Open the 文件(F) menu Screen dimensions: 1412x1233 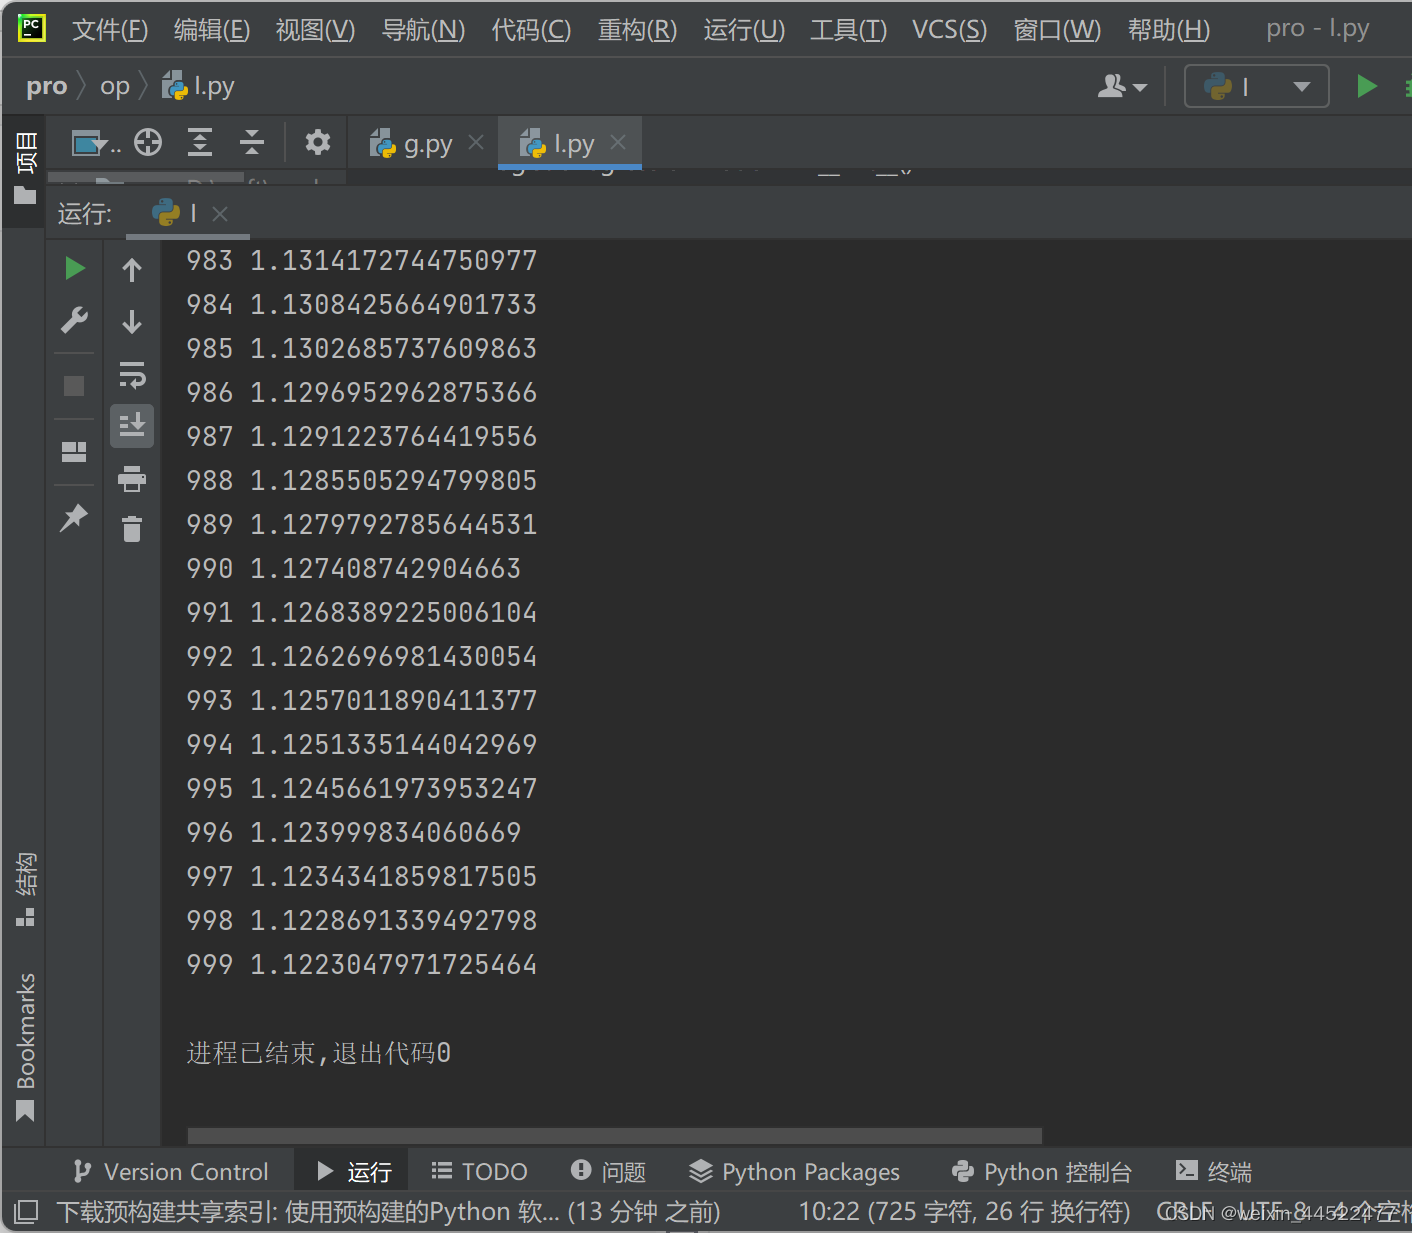(x=110, y=30)
